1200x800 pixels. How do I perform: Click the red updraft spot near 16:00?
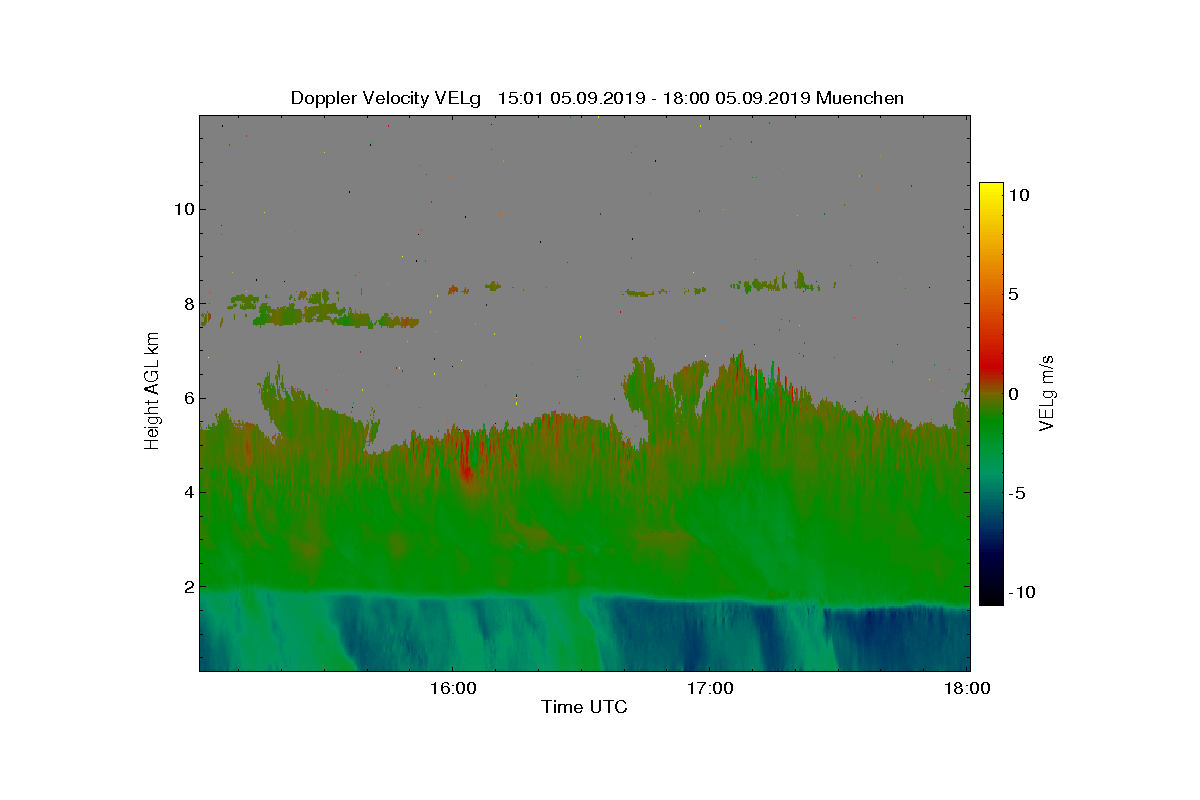click(x=466, y=468)
